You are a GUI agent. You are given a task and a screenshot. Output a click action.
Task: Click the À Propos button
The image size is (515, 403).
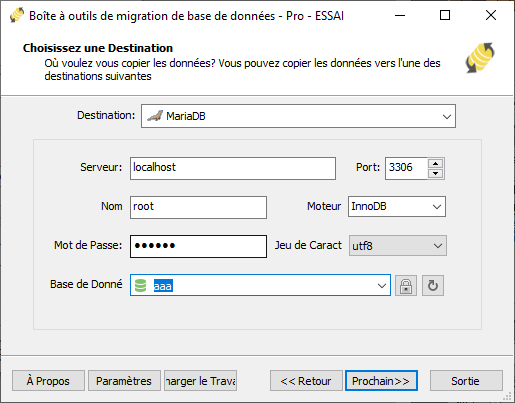tap(48, 381)
